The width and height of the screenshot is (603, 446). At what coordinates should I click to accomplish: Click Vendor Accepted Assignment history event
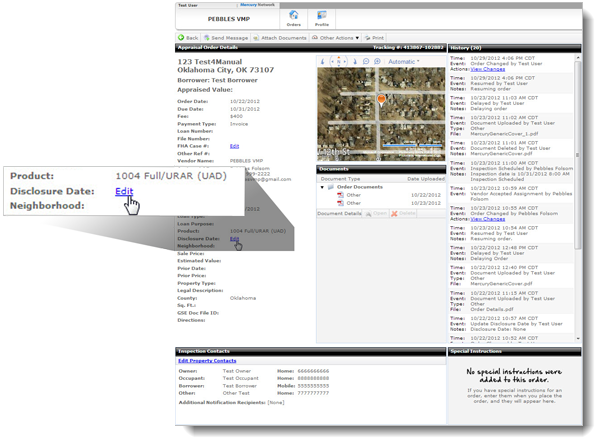tap(521, 196)
